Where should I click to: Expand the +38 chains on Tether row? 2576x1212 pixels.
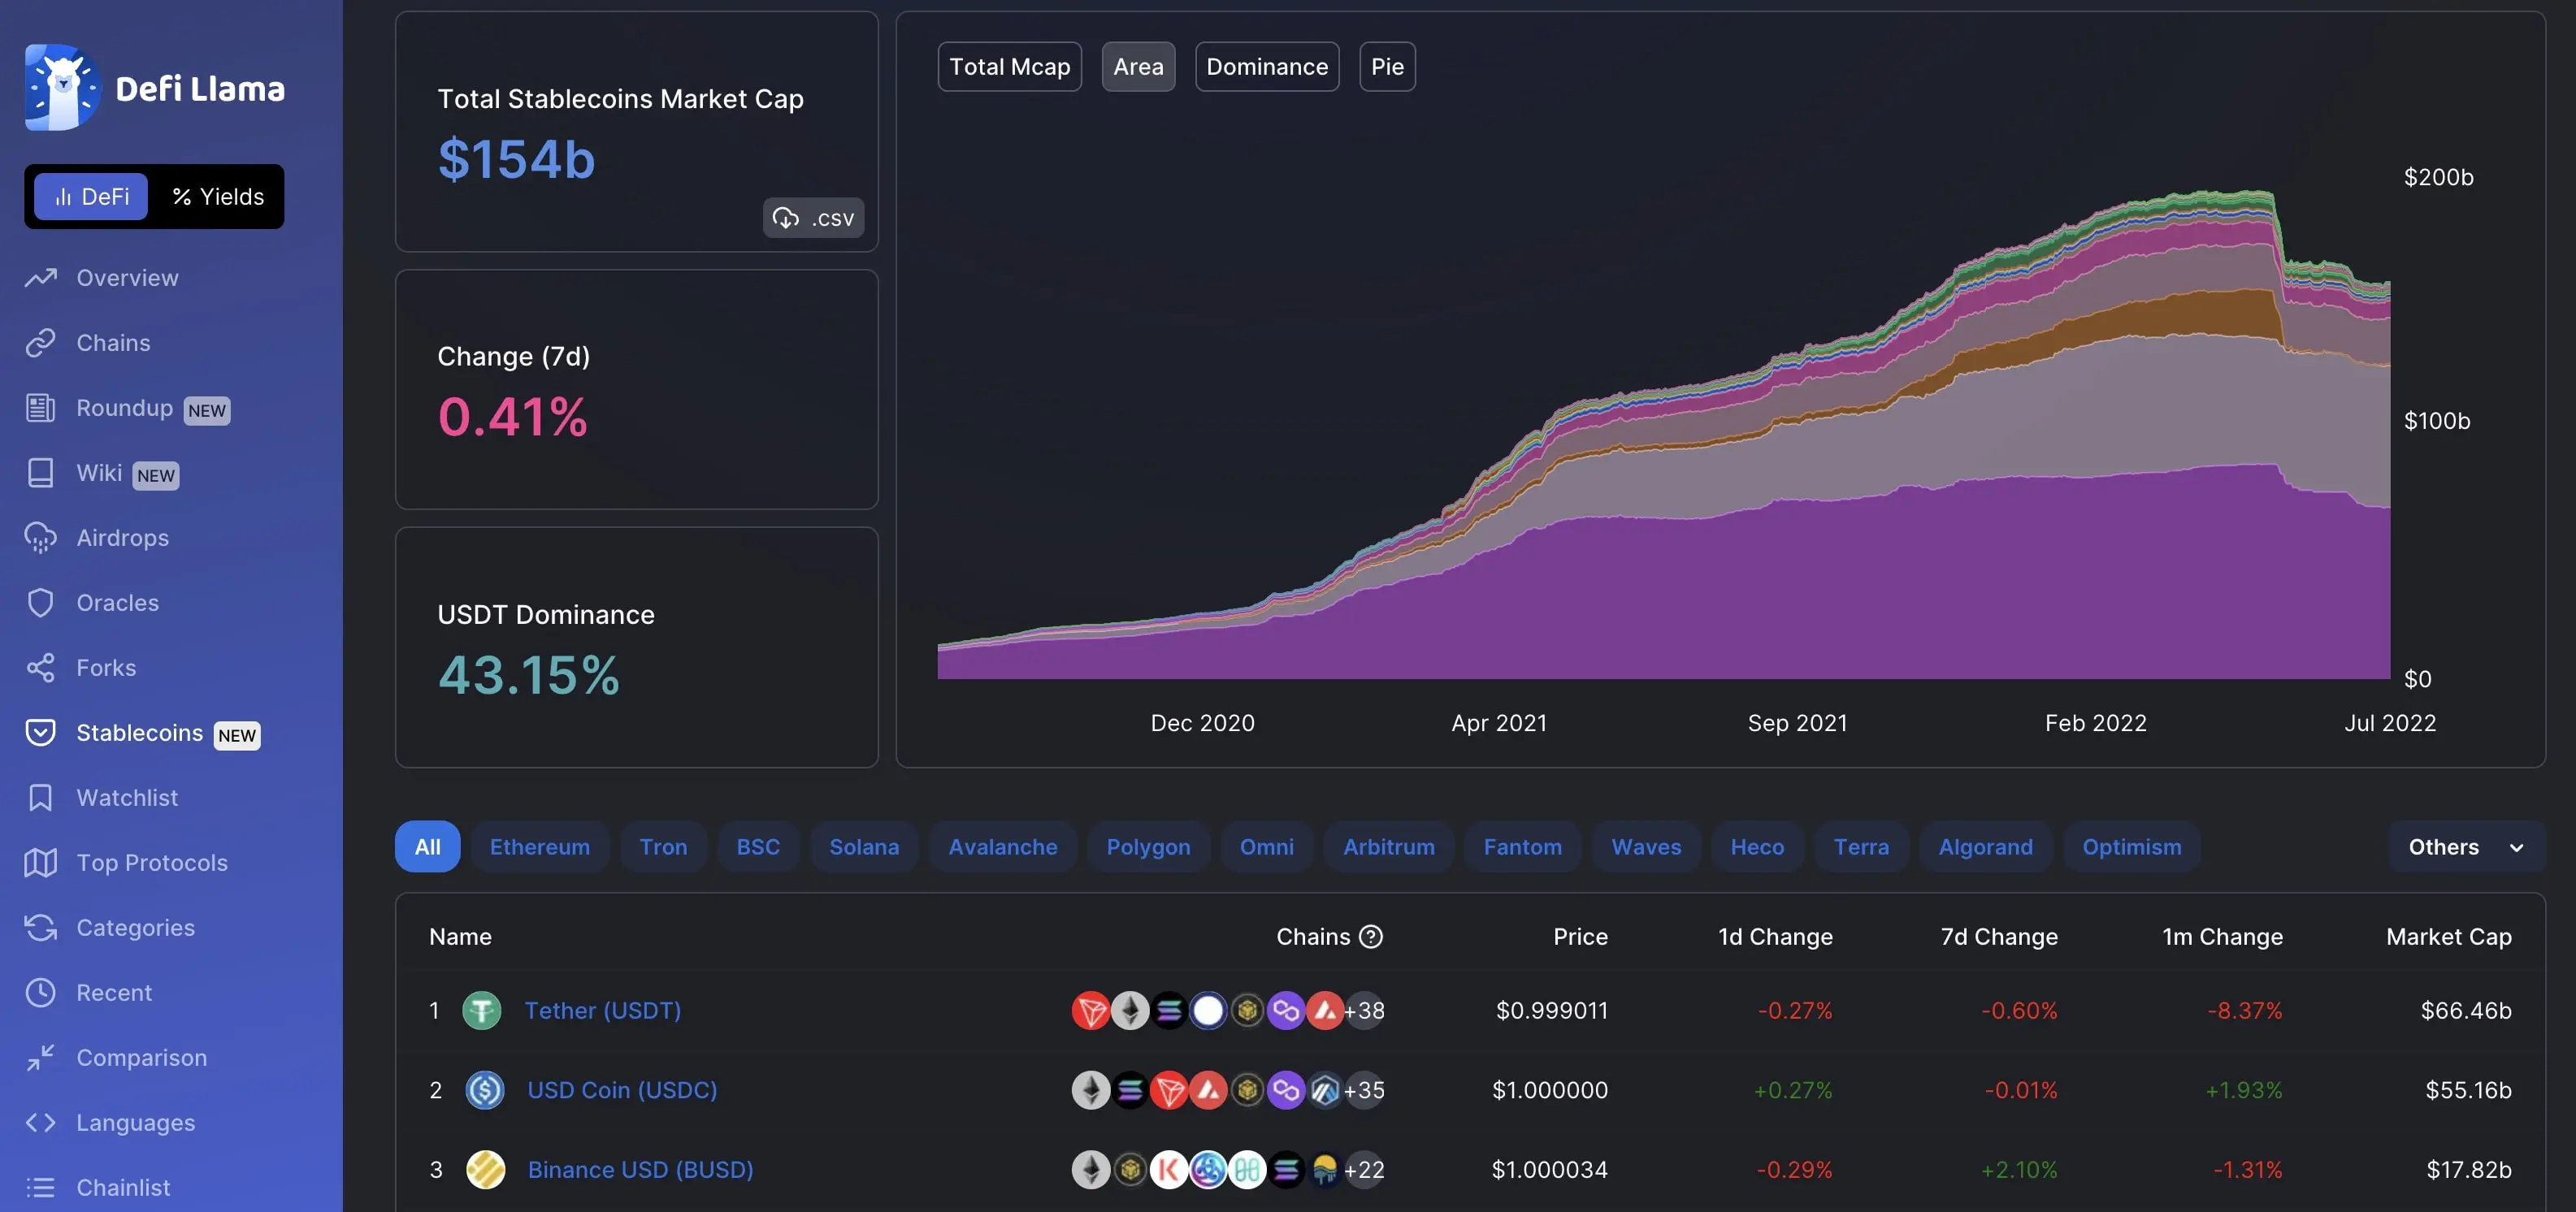point(1364,1011)
